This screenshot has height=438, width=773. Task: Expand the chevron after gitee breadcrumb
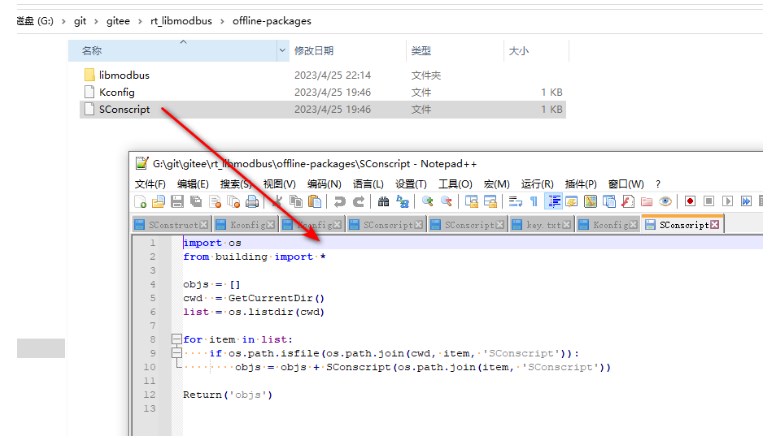140,21
